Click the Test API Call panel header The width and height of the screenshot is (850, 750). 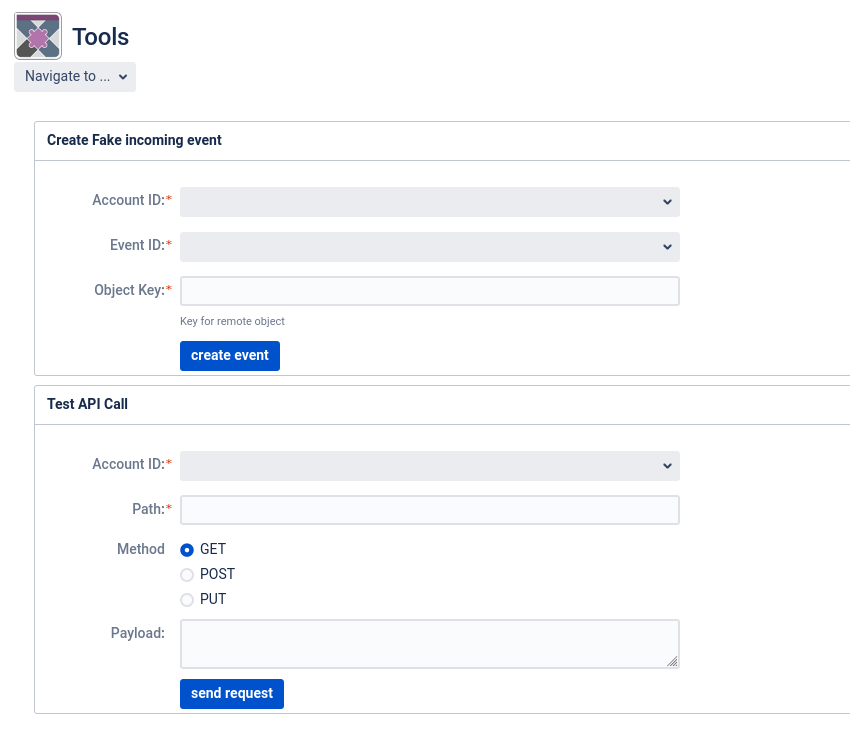click(442, 405)
